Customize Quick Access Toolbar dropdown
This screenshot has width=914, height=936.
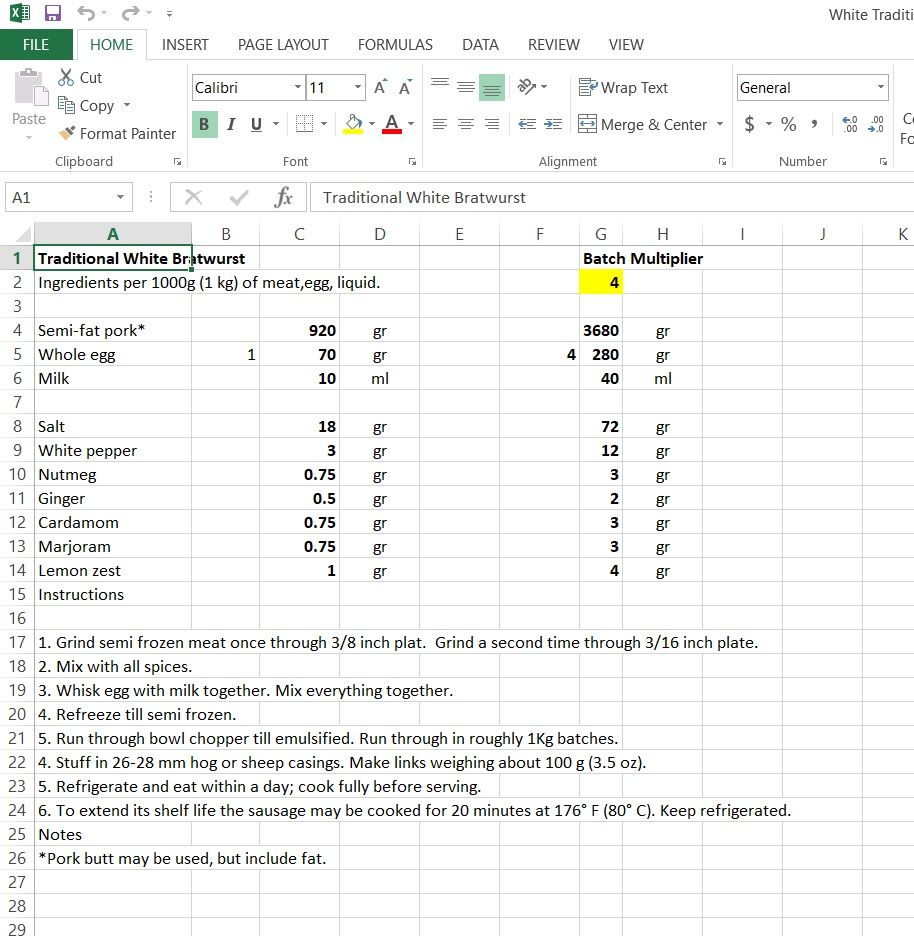(x=170, y=13)
